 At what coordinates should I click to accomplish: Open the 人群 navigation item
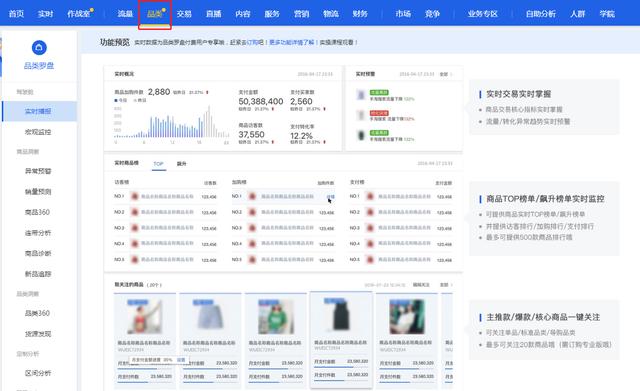(578, 14)
